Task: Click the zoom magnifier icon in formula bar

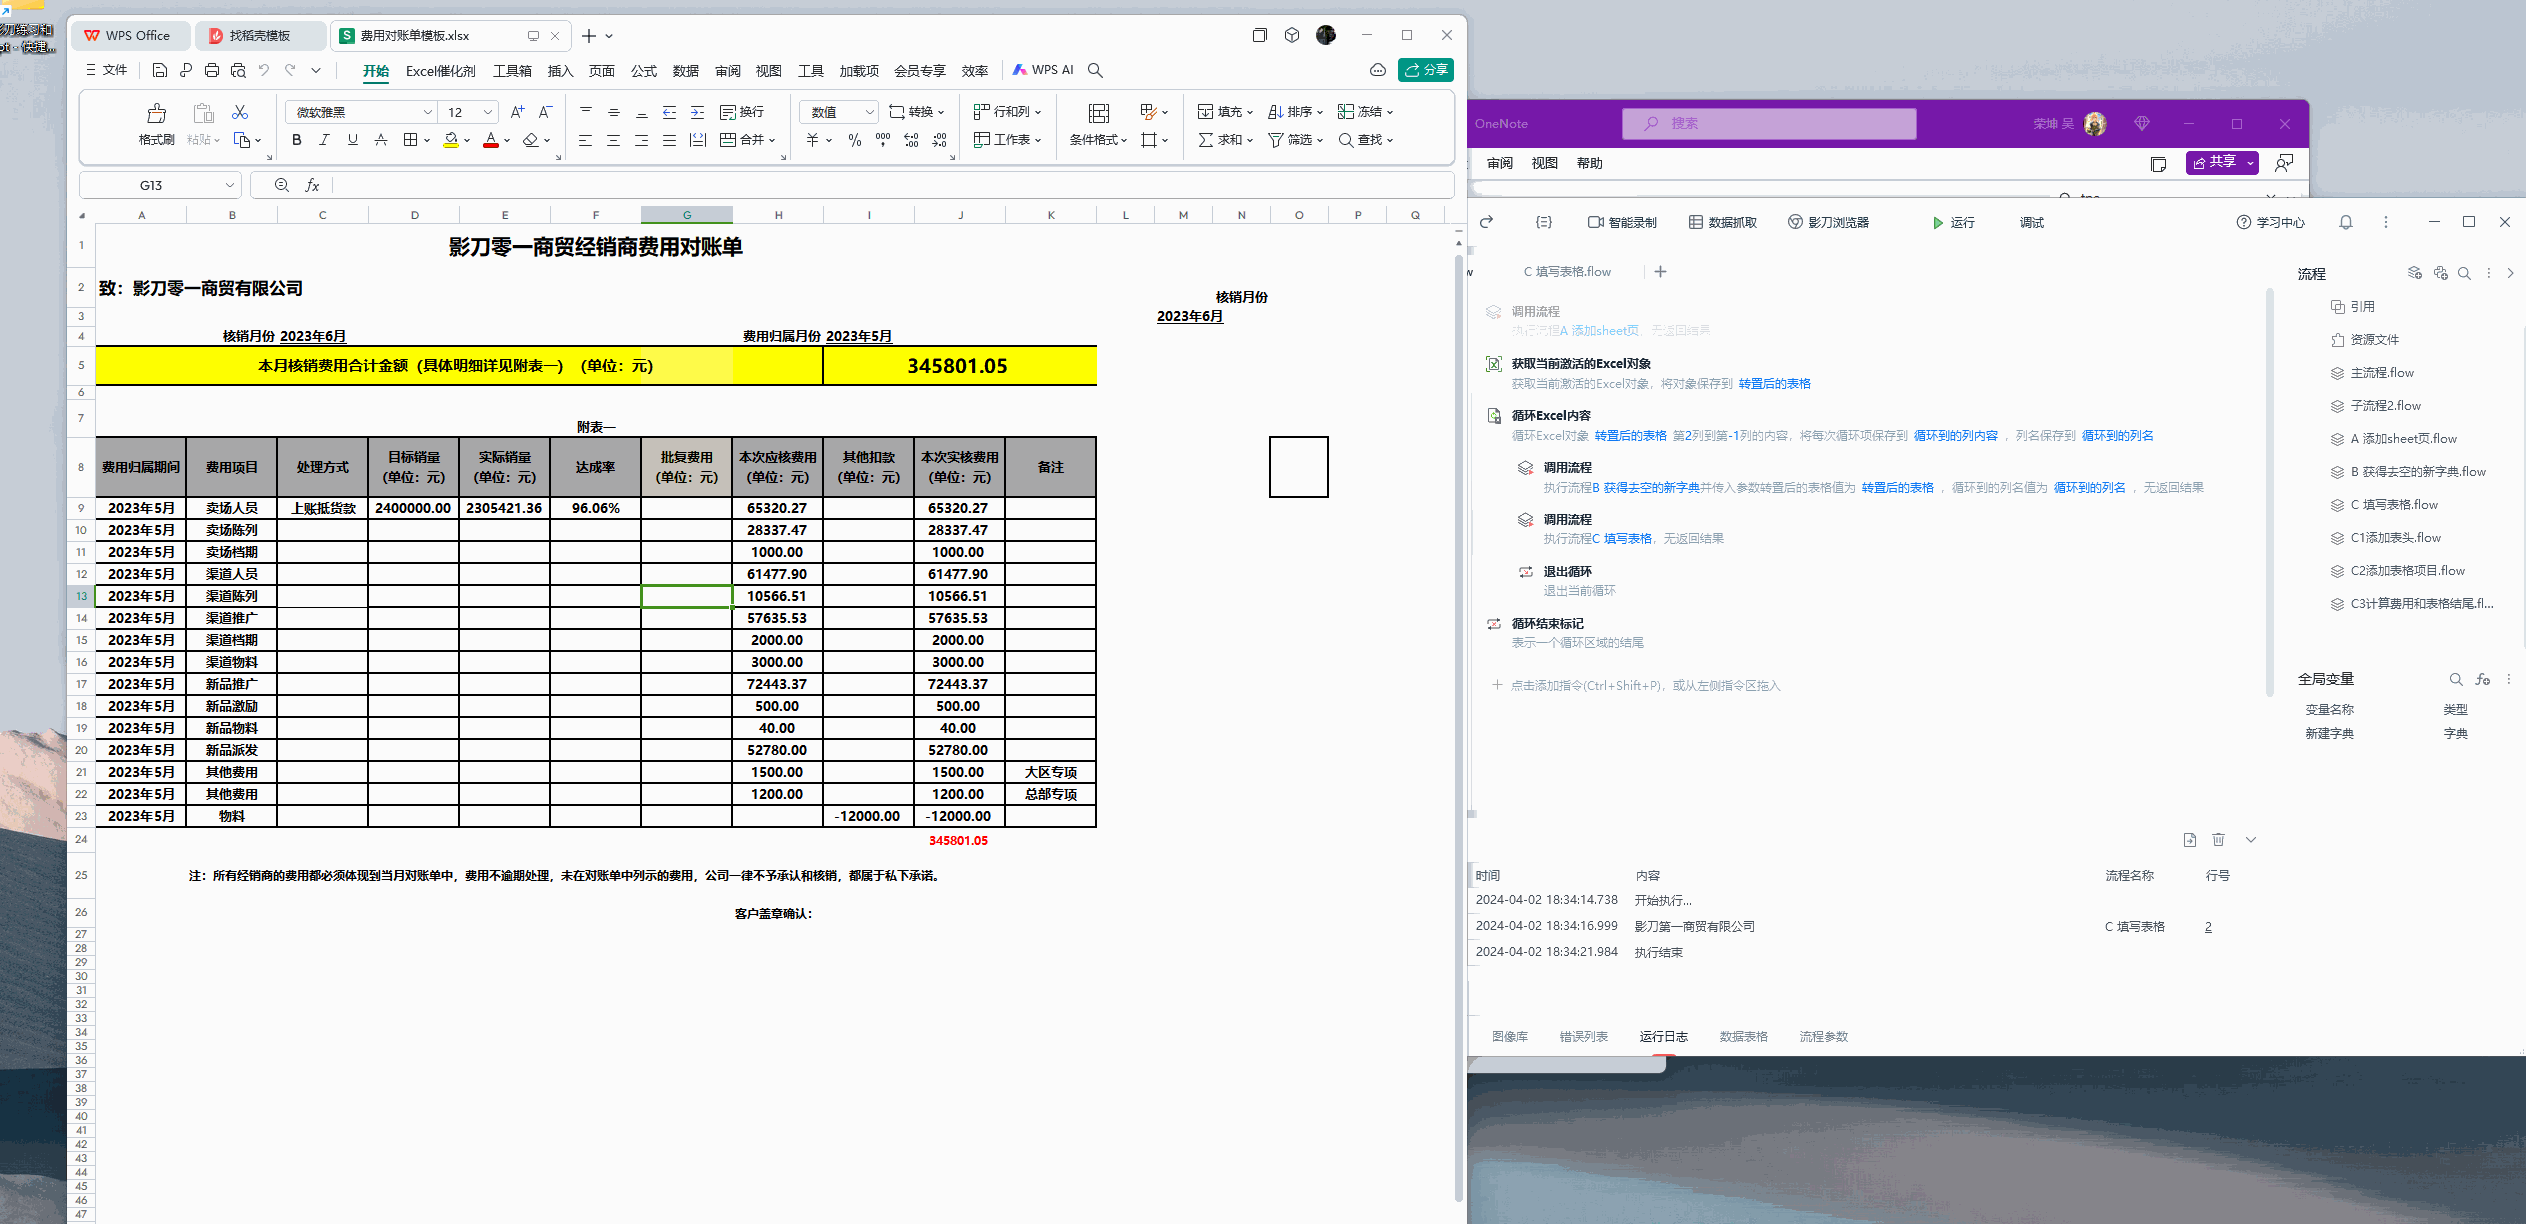Action: [282, 185]
